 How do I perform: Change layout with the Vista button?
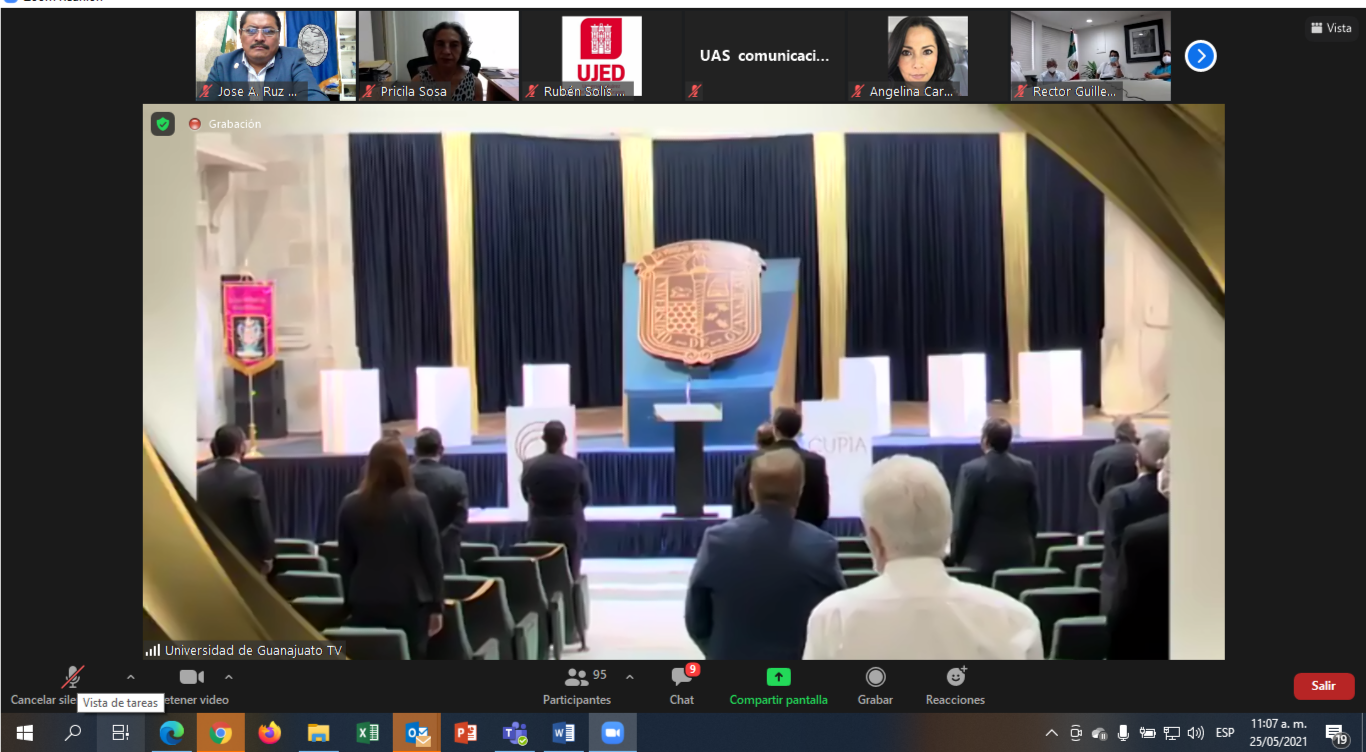[x=1331, y=28]
